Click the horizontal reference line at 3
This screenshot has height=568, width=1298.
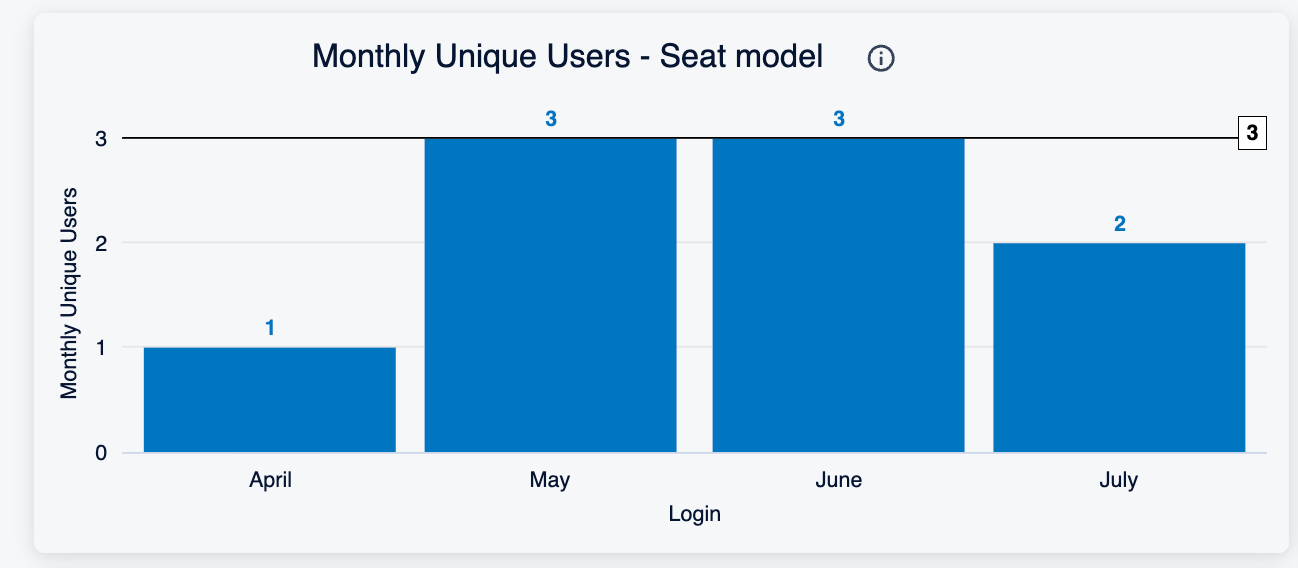680,138
